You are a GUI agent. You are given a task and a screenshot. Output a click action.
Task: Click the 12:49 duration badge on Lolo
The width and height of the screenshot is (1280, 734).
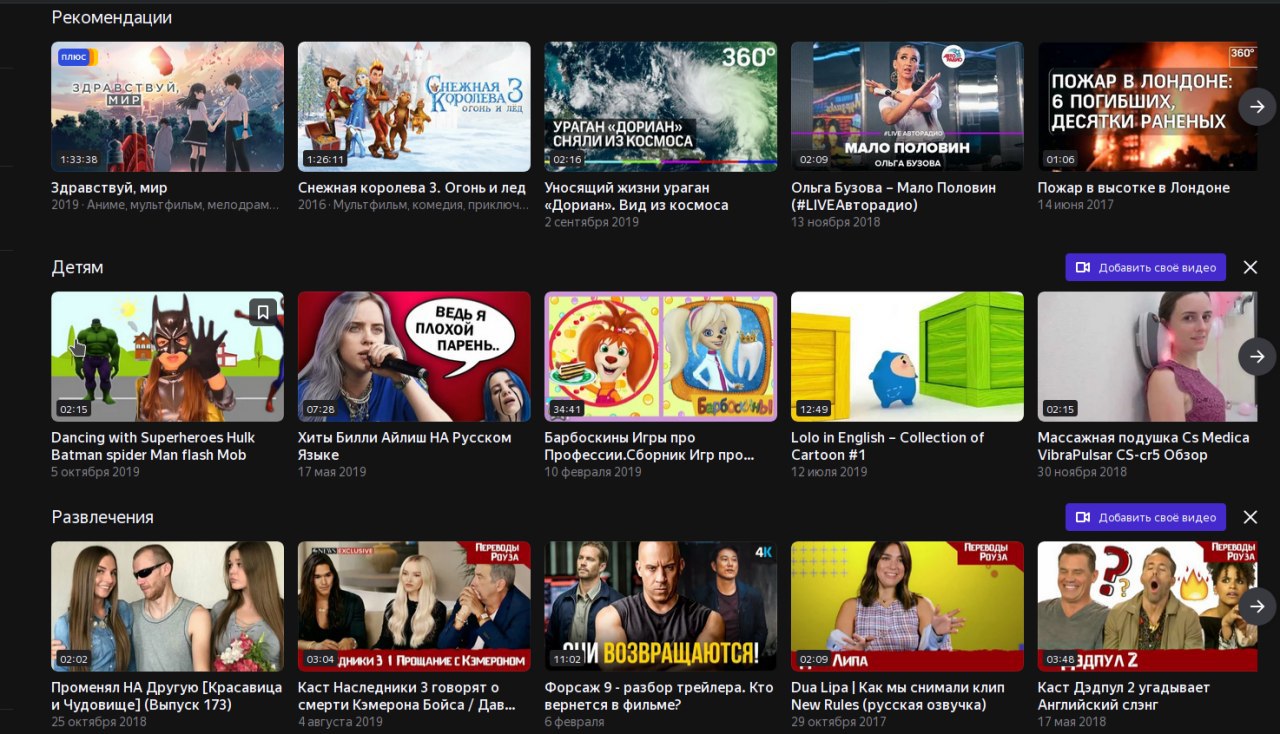pos(816,409)
